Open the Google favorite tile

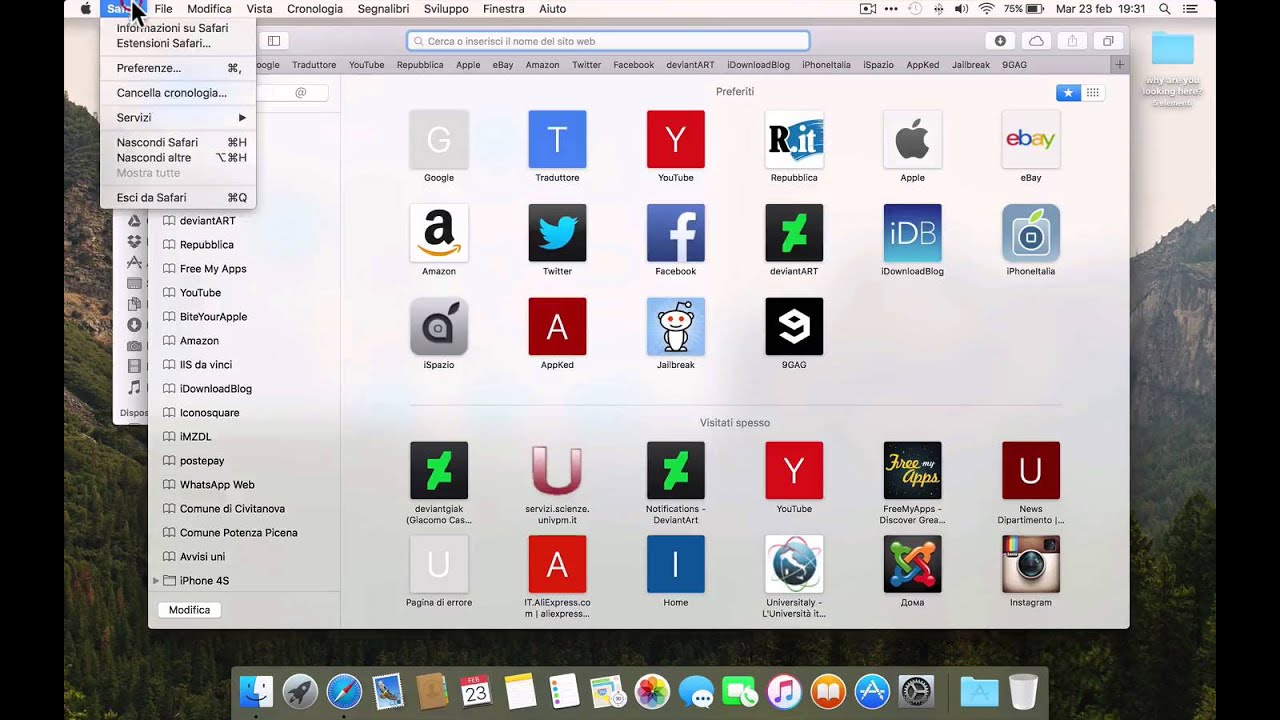pyautogui.click(x=439, y=139)
